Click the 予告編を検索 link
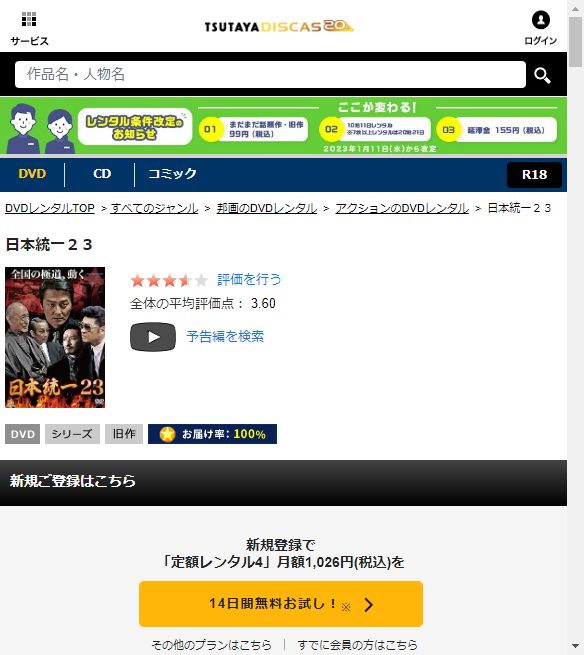 [225, 336]
